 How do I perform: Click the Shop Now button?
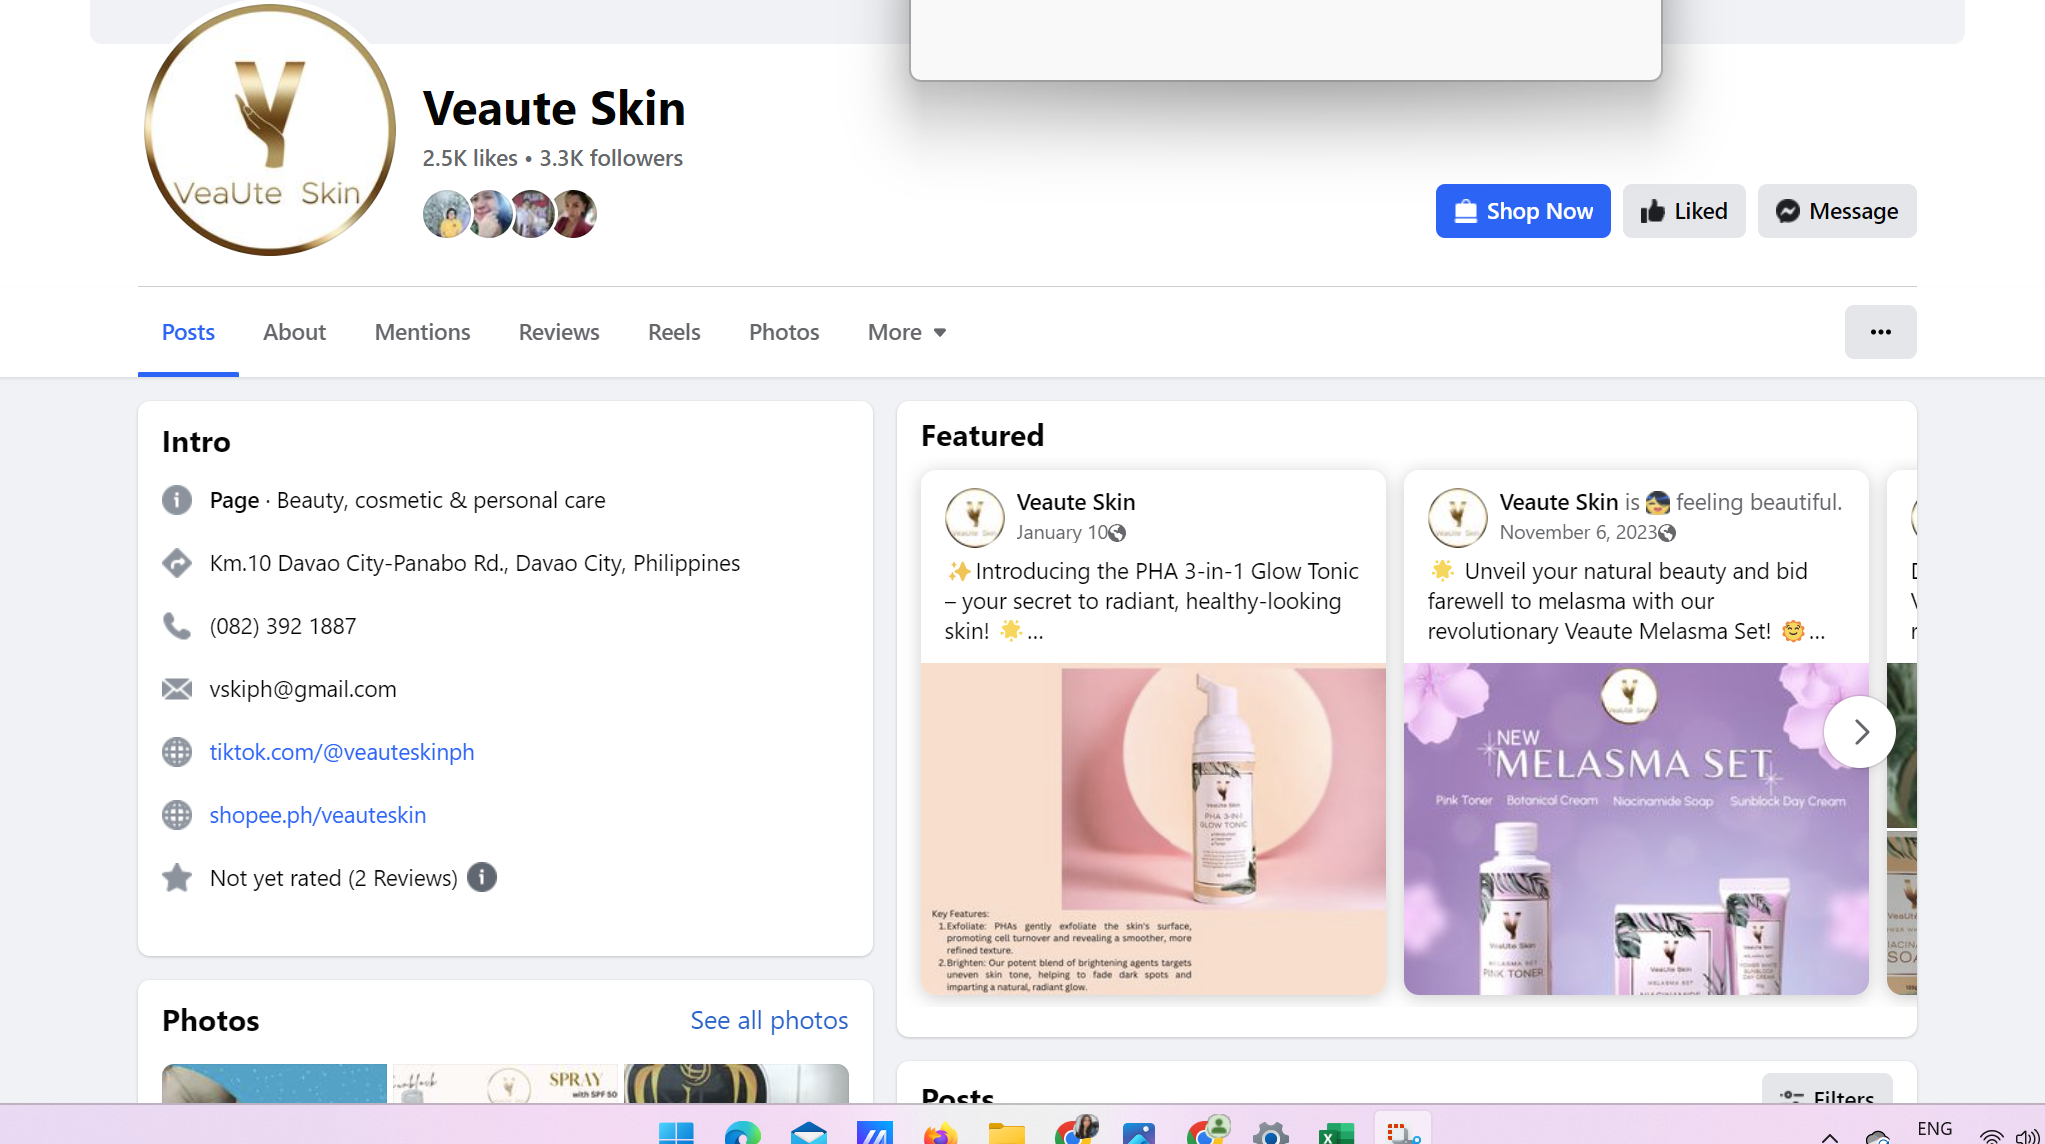[1522, 211]
